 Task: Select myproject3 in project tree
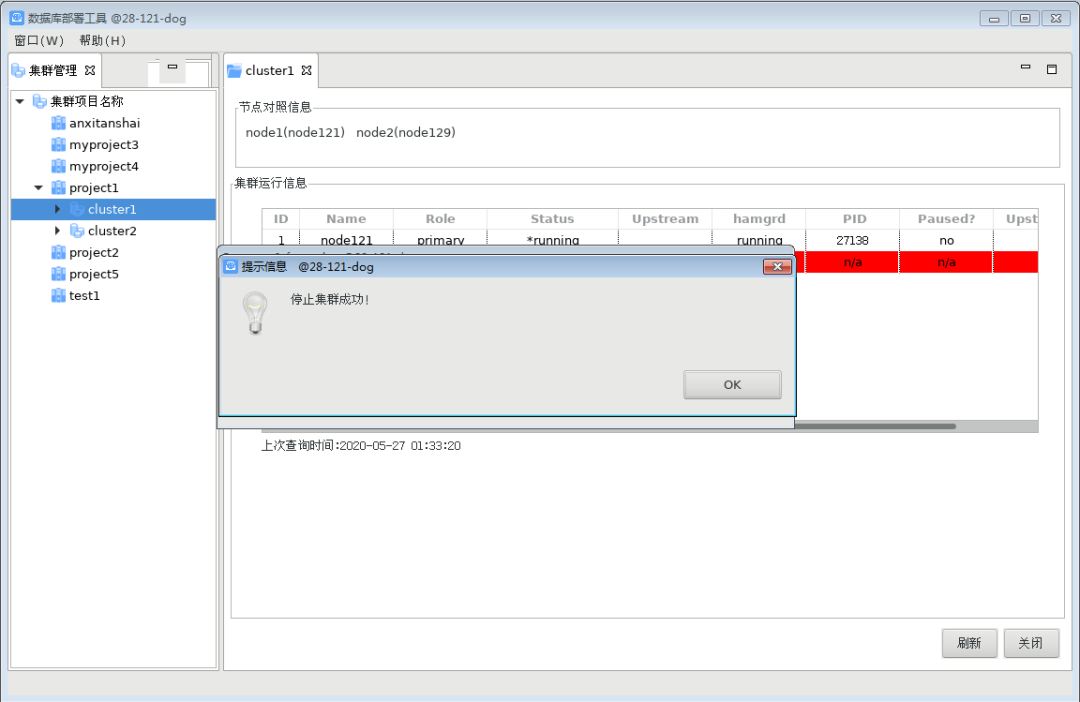[x=104, y=145]
